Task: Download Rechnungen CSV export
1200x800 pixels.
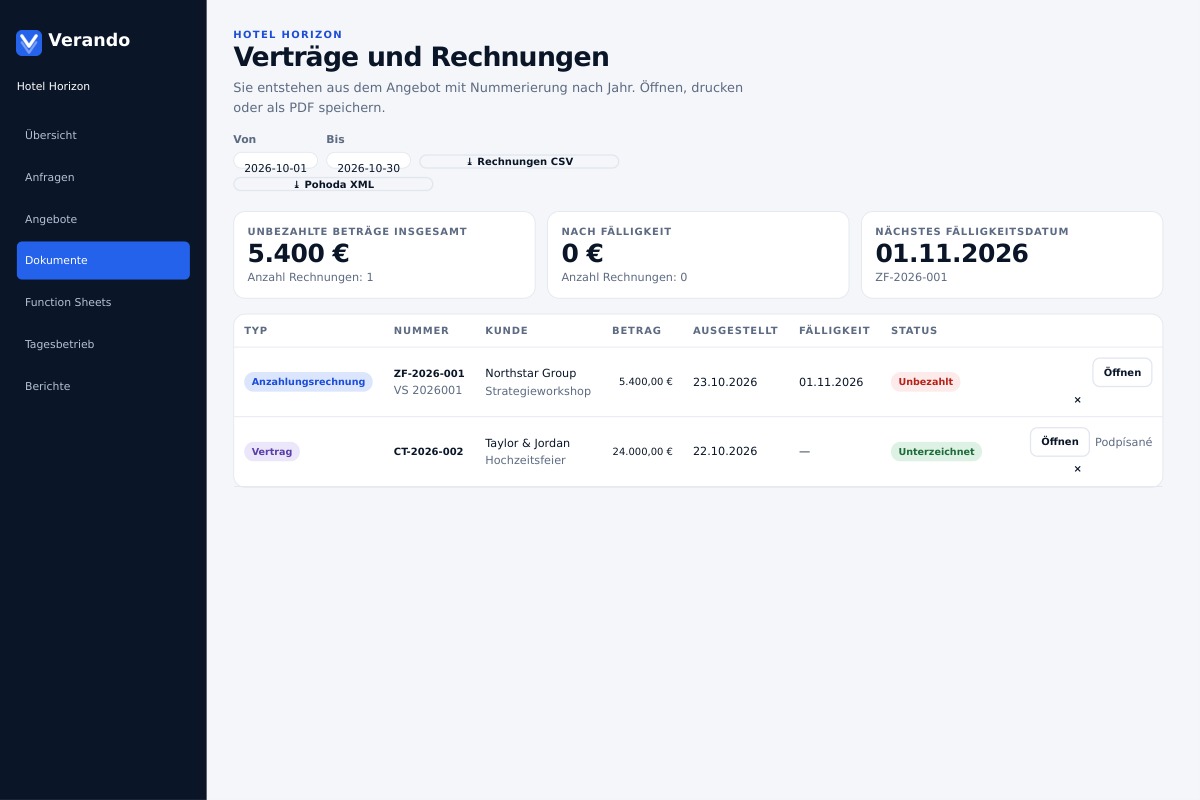Action: click(519, 161)
